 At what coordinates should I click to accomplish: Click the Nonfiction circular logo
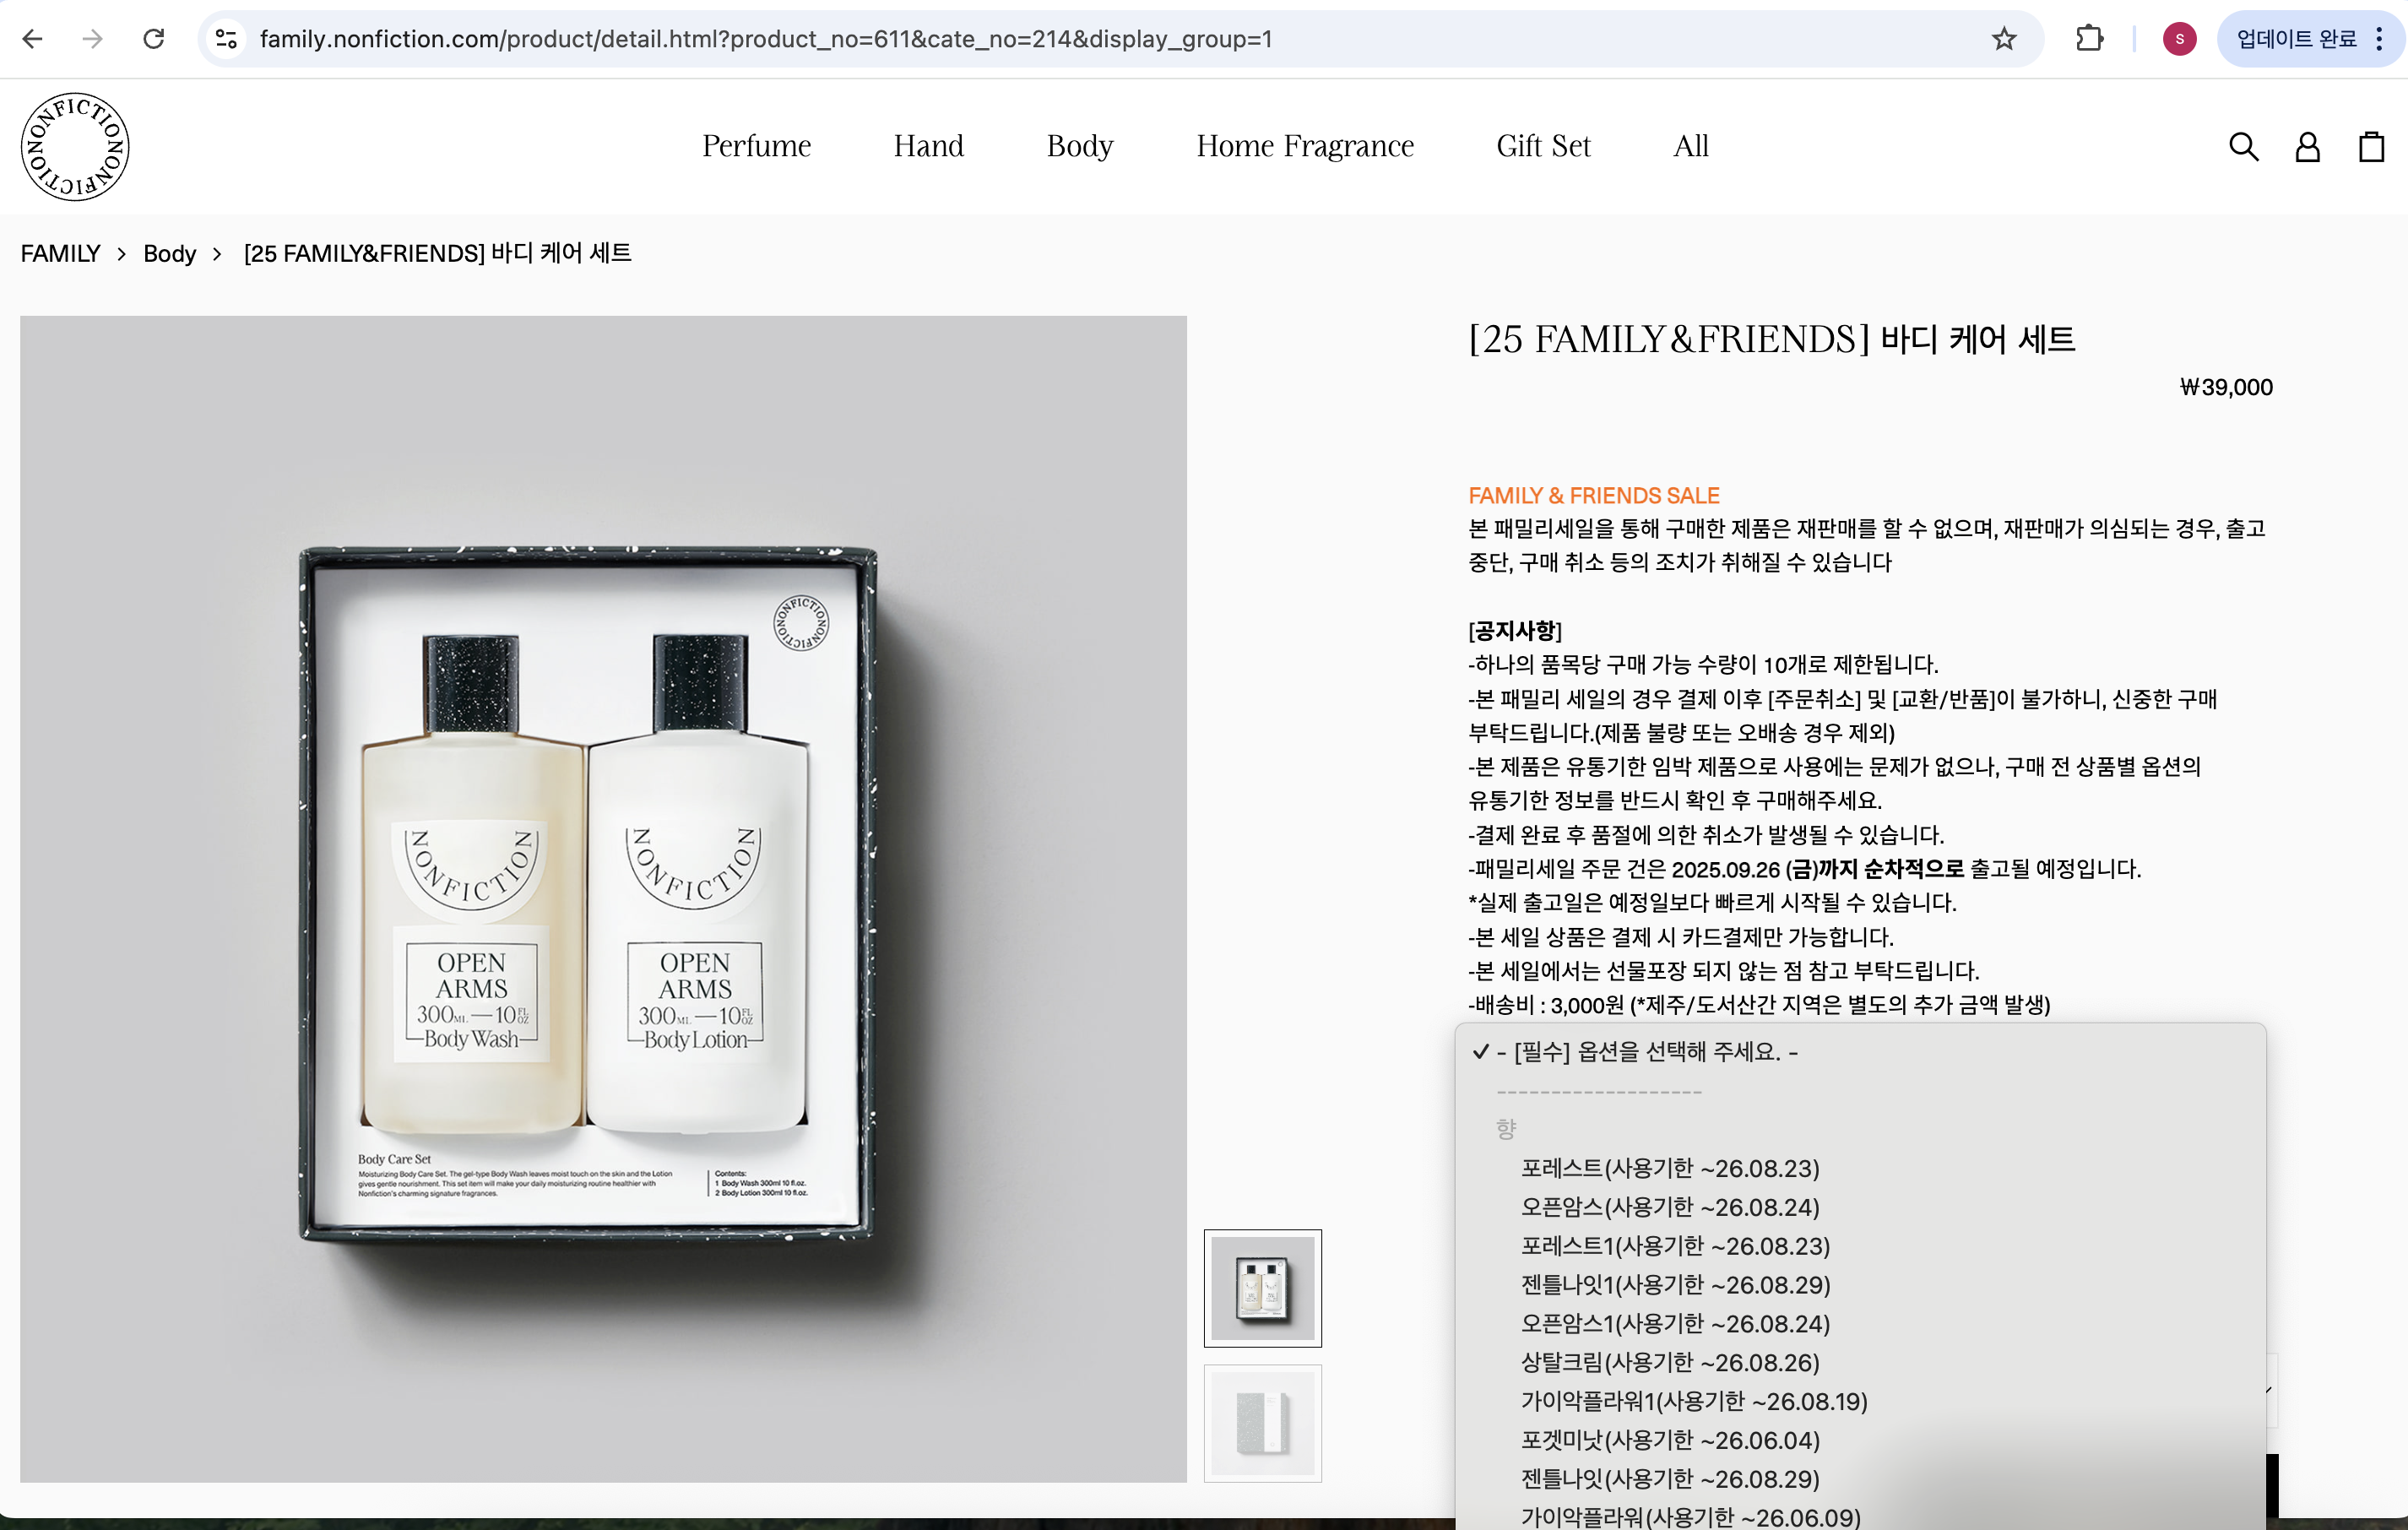tap(75, 147)
